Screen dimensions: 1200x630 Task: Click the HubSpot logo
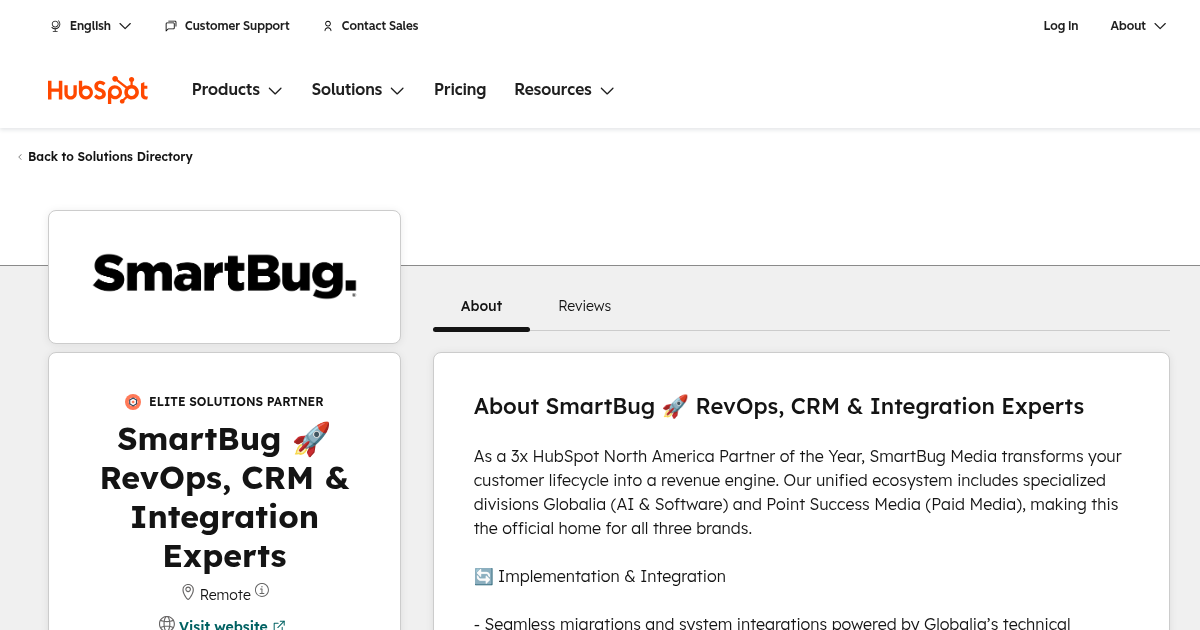(x=98, y=90)
